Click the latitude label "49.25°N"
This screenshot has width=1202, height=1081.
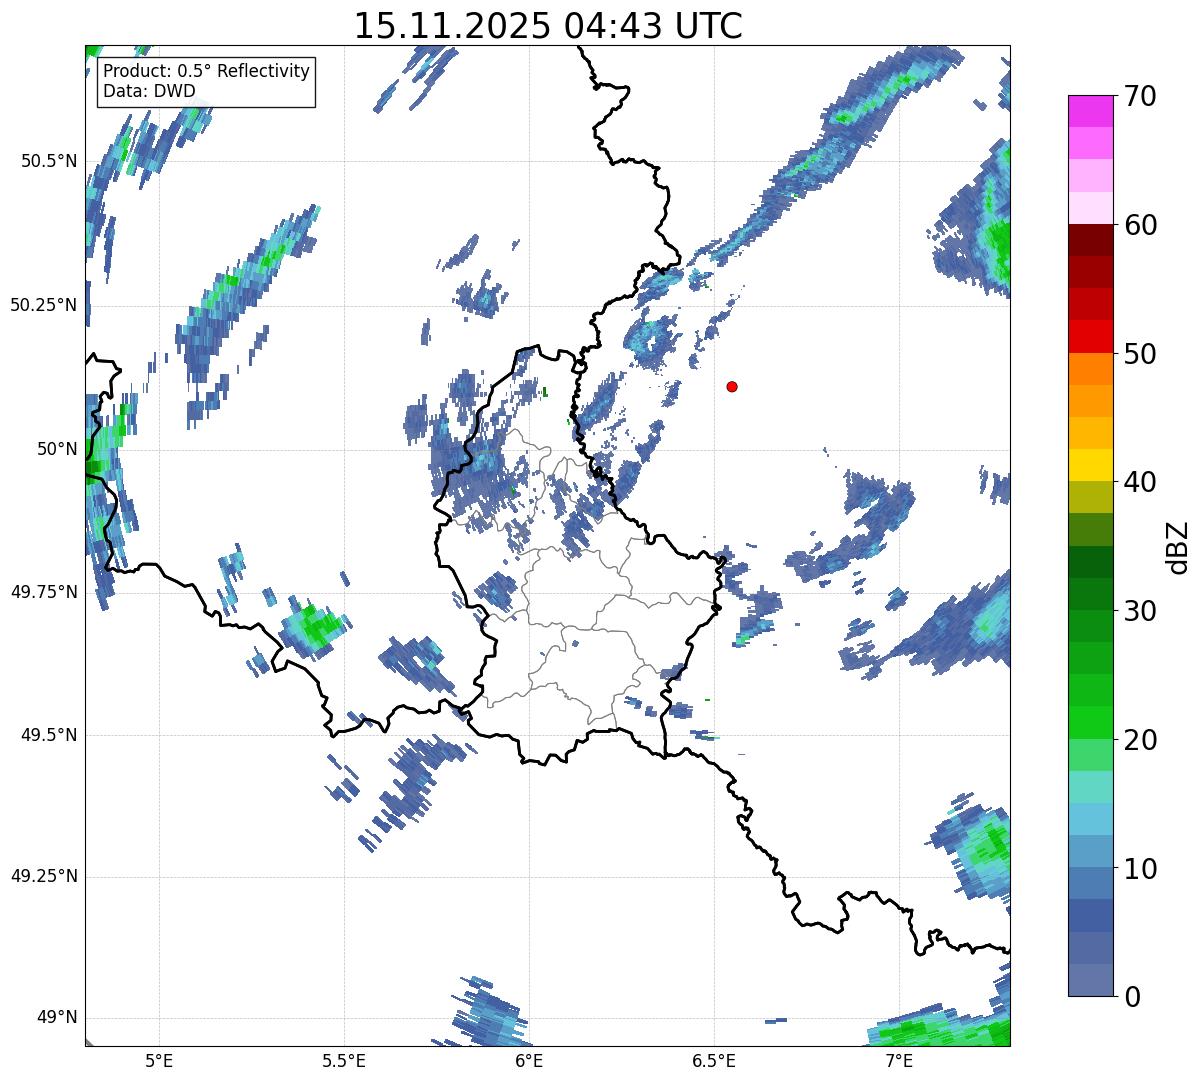coord(44,877)
